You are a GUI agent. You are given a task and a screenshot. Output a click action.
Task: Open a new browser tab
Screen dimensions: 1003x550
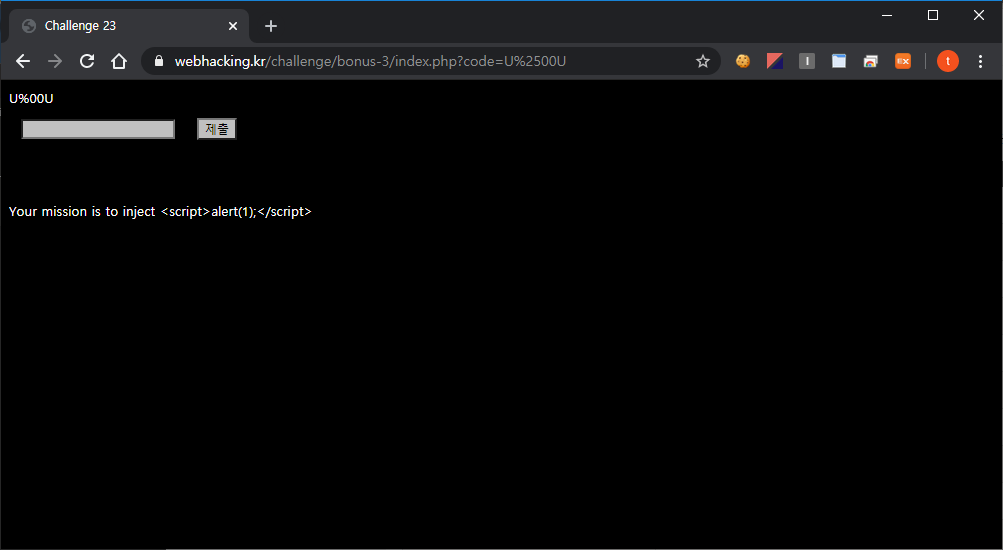pyautogui.click(x=271, y=26)
